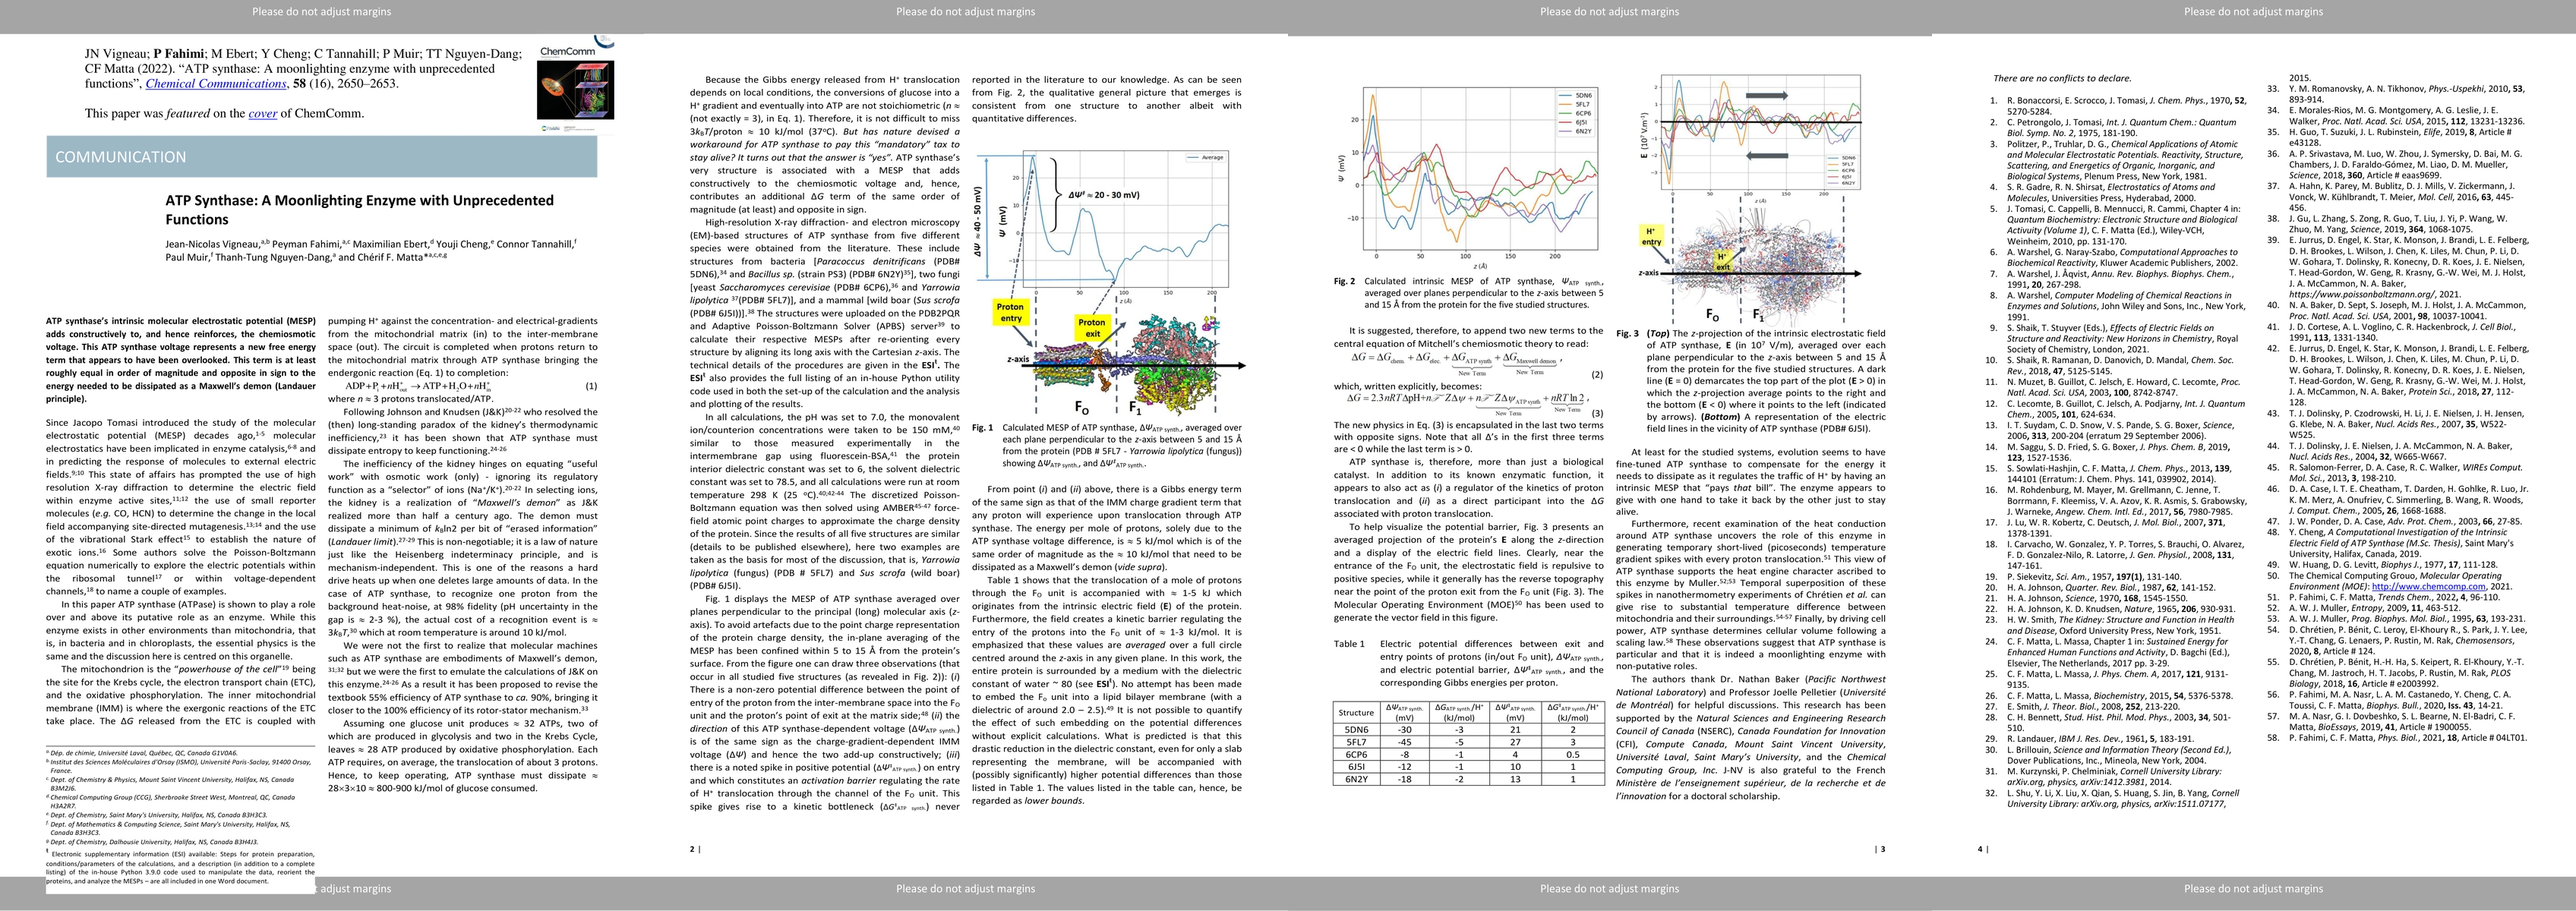This screenshot has height=911, width=2576.
Task: Click the yellow "Proton entry" label in Fig. 1
Action: point(1010,313)
